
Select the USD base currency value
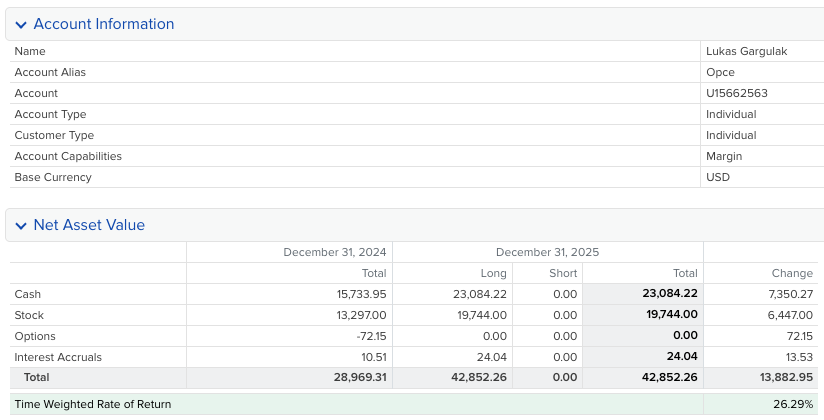point(718,177)
